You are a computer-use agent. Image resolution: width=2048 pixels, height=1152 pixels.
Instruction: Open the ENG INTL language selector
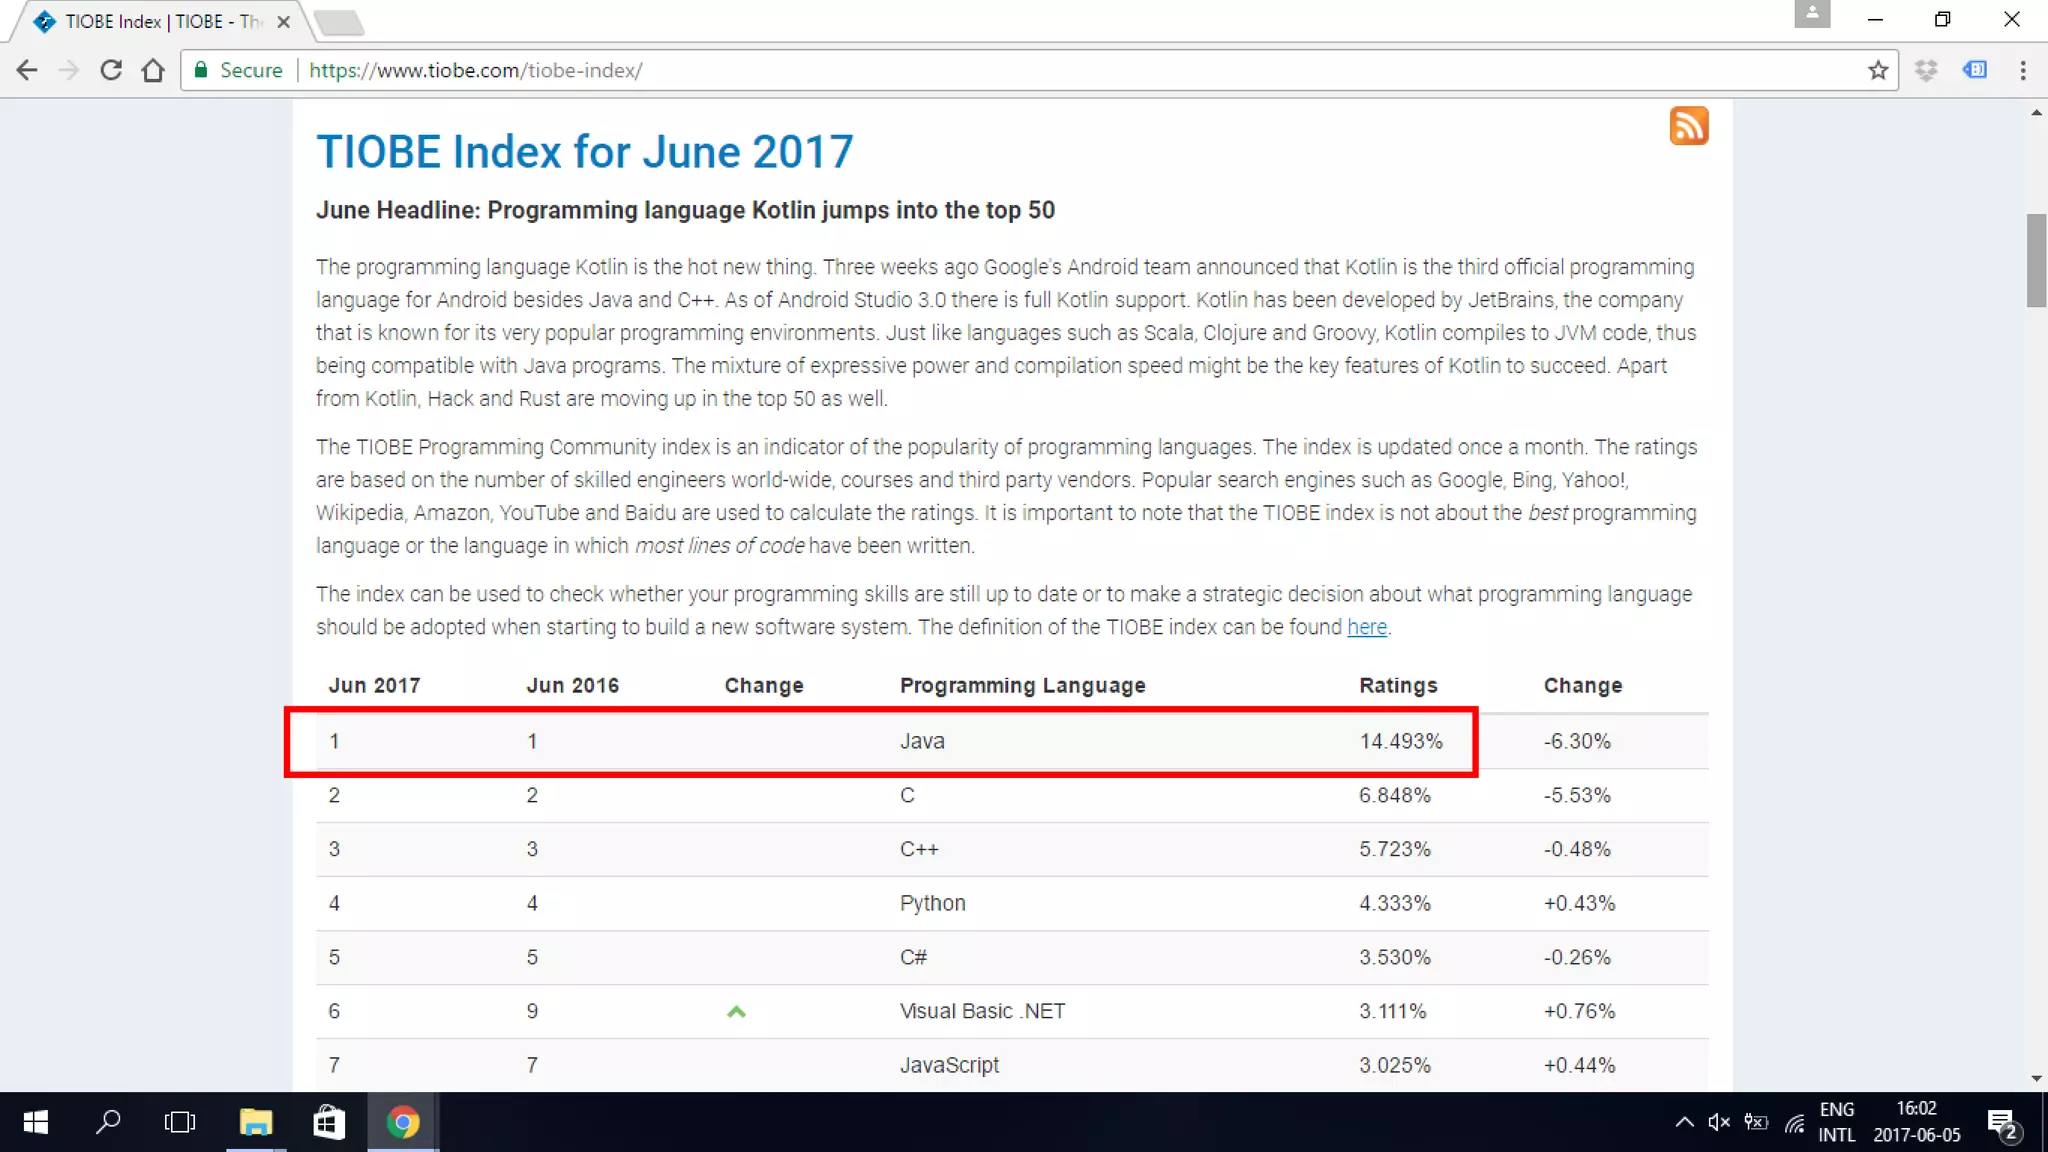coord(1836,1122)
